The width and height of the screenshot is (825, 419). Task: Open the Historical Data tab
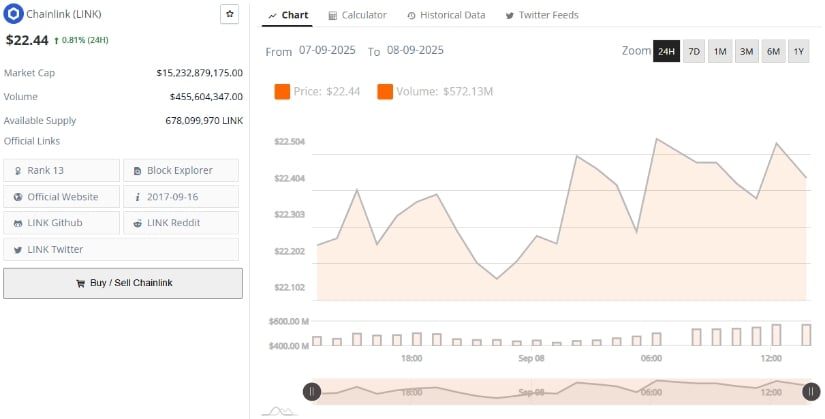coord(446,15)
